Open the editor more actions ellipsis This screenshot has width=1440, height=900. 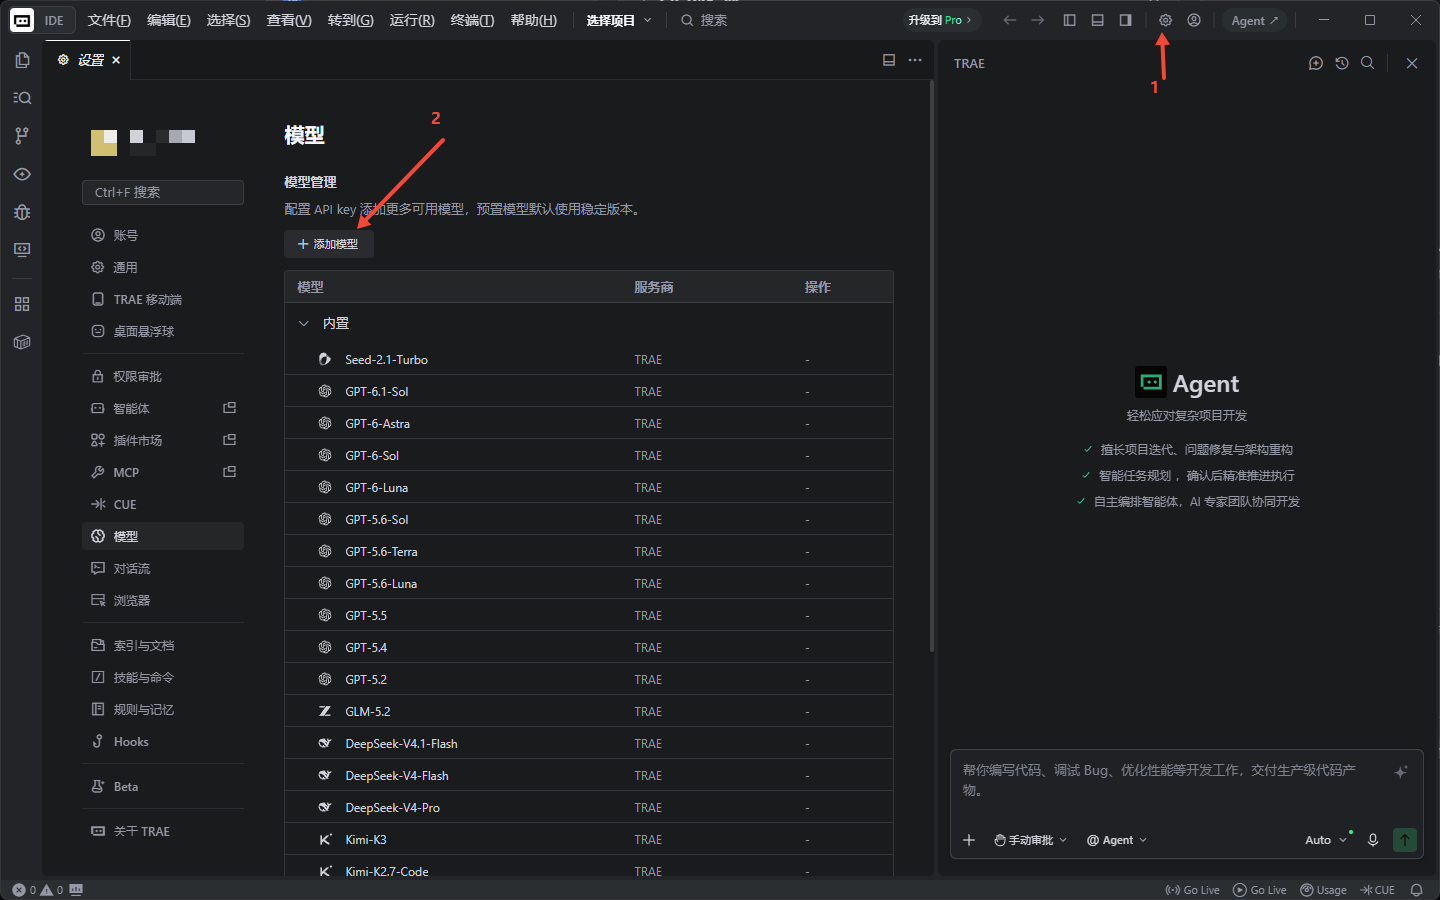point(915,60)
